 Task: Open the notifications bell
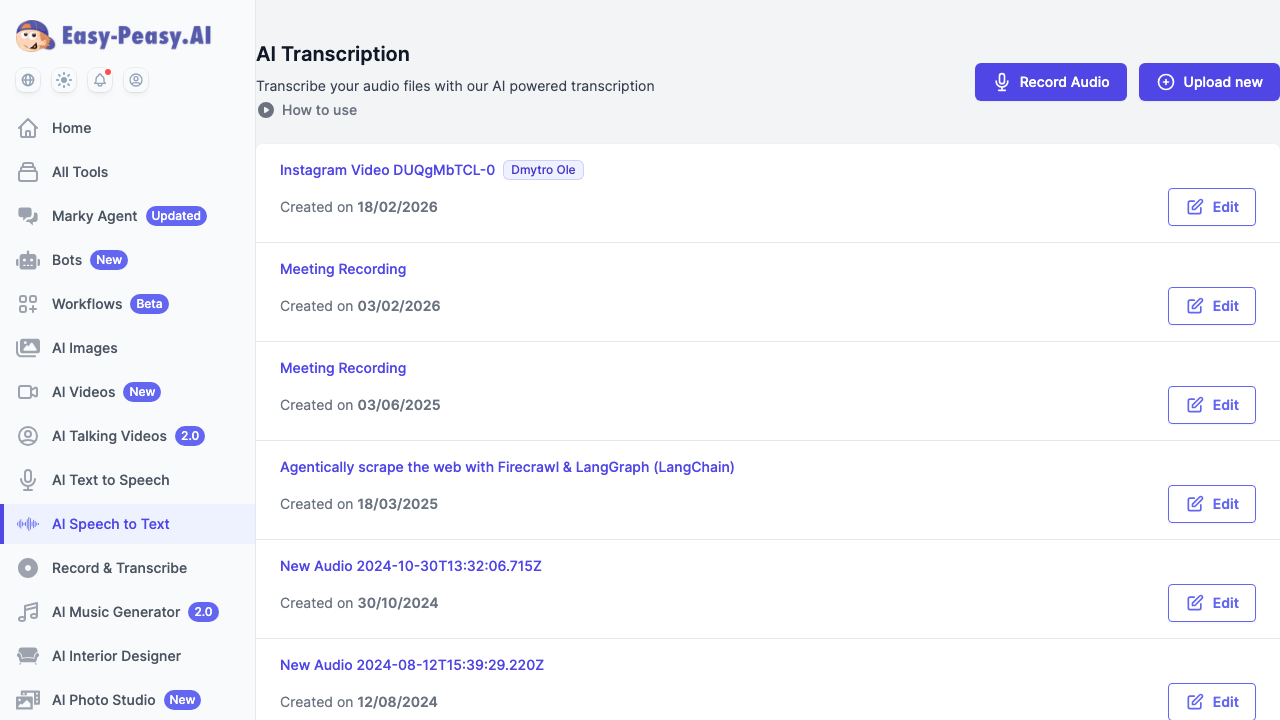99,80
